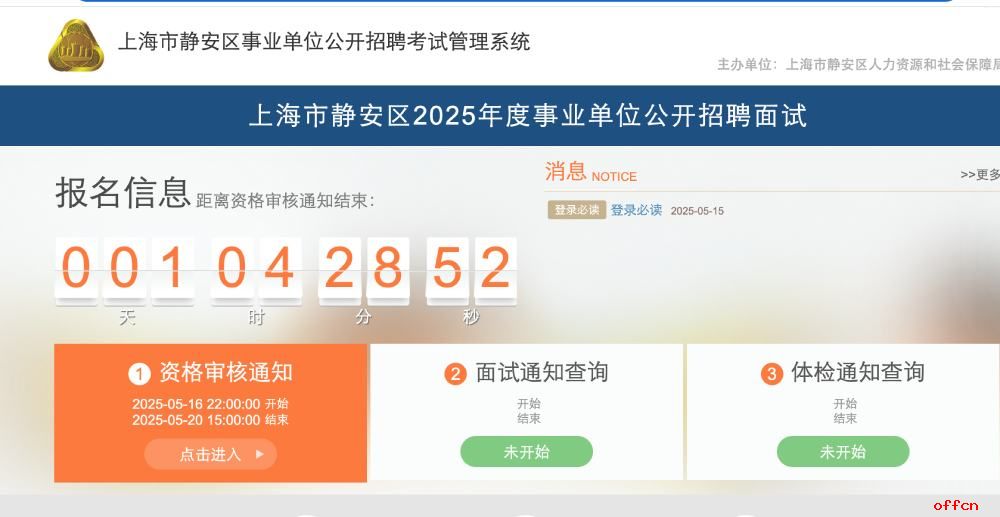1000x517 pixels.
Task: Click the golden system logo emblem
Action: (76, 45)
